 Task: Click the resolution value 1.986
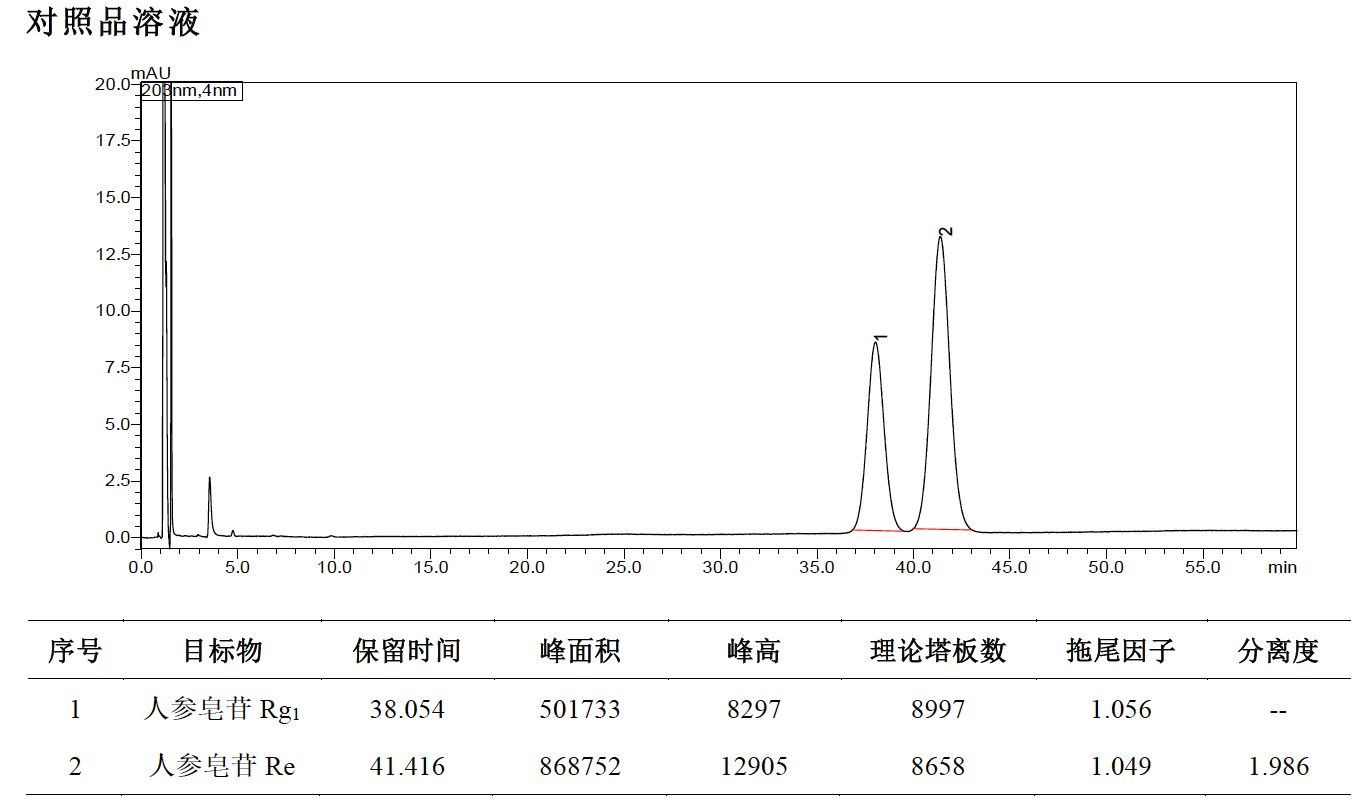click(x=1279, y=767)
